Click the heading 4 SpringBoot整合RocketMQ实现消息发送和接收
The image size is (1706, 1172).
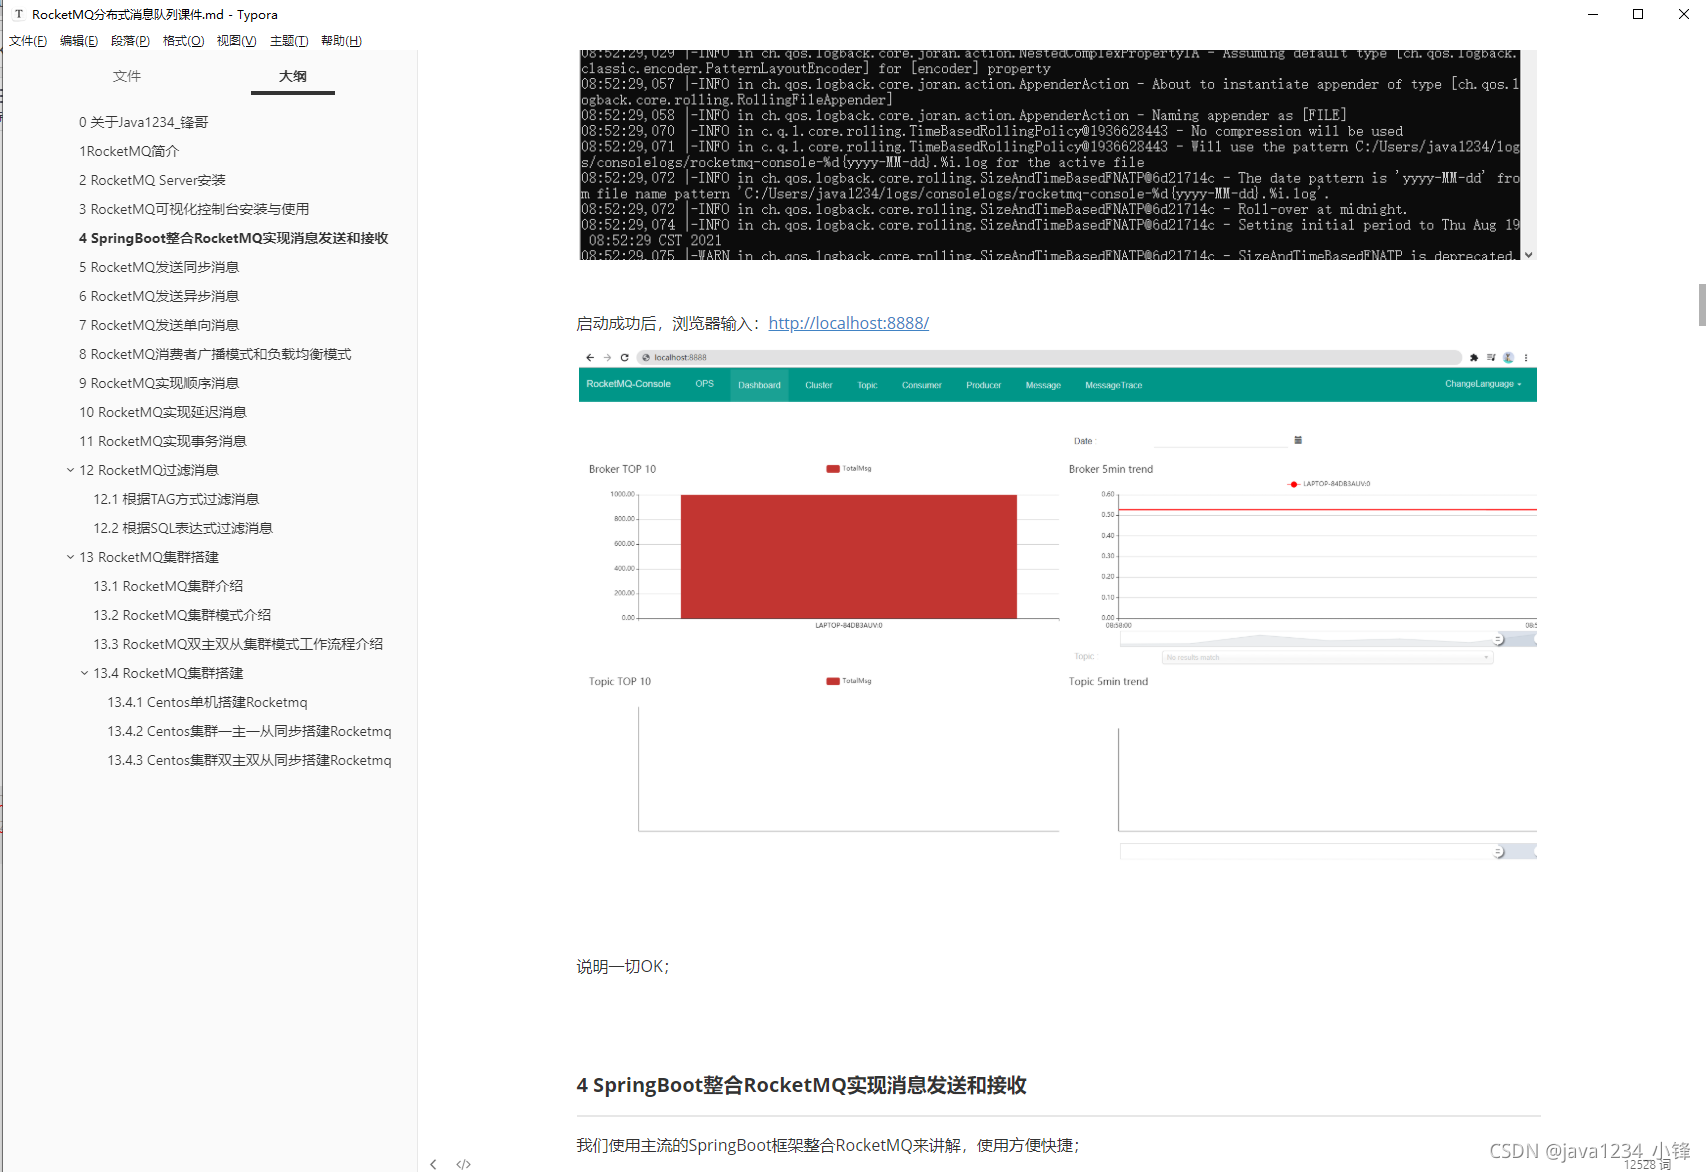(801, 1085)
